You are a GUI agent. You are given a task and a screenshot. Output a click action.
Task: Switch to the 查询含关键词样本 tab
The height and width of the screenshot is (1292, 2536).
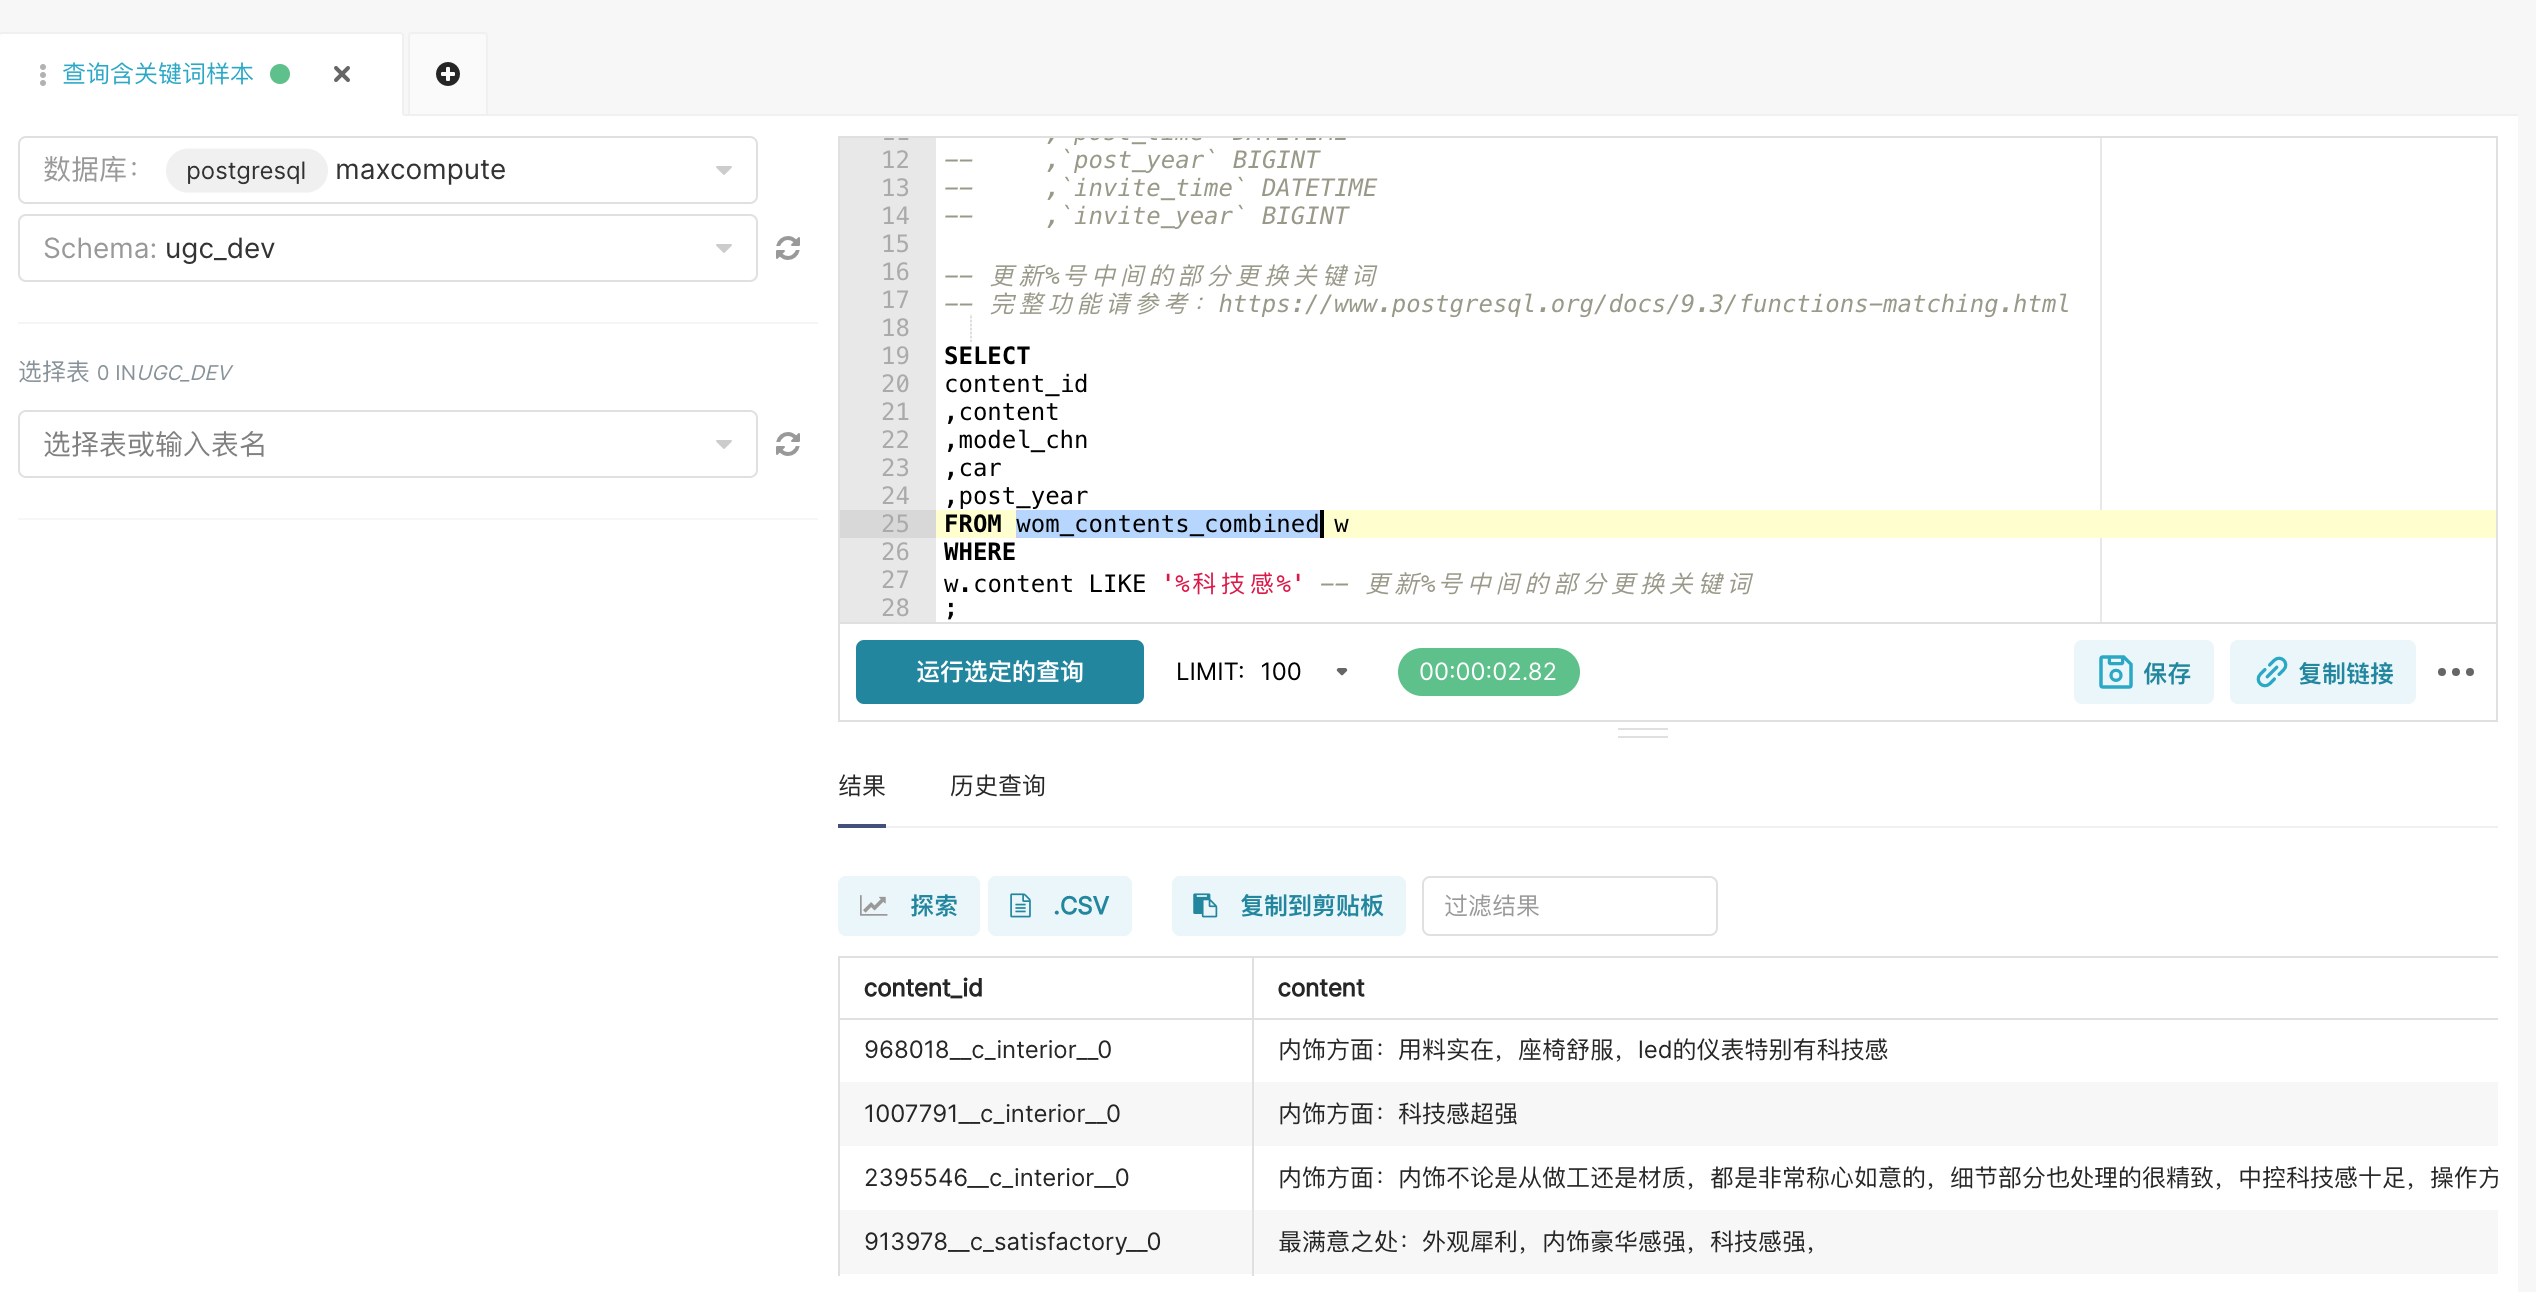click(x=158, y=74)
